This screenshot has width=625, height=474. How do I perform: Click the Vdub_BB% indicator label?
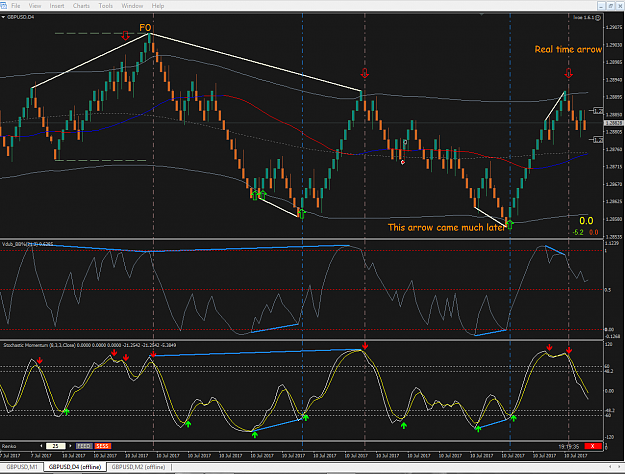(x=27, y=244)
